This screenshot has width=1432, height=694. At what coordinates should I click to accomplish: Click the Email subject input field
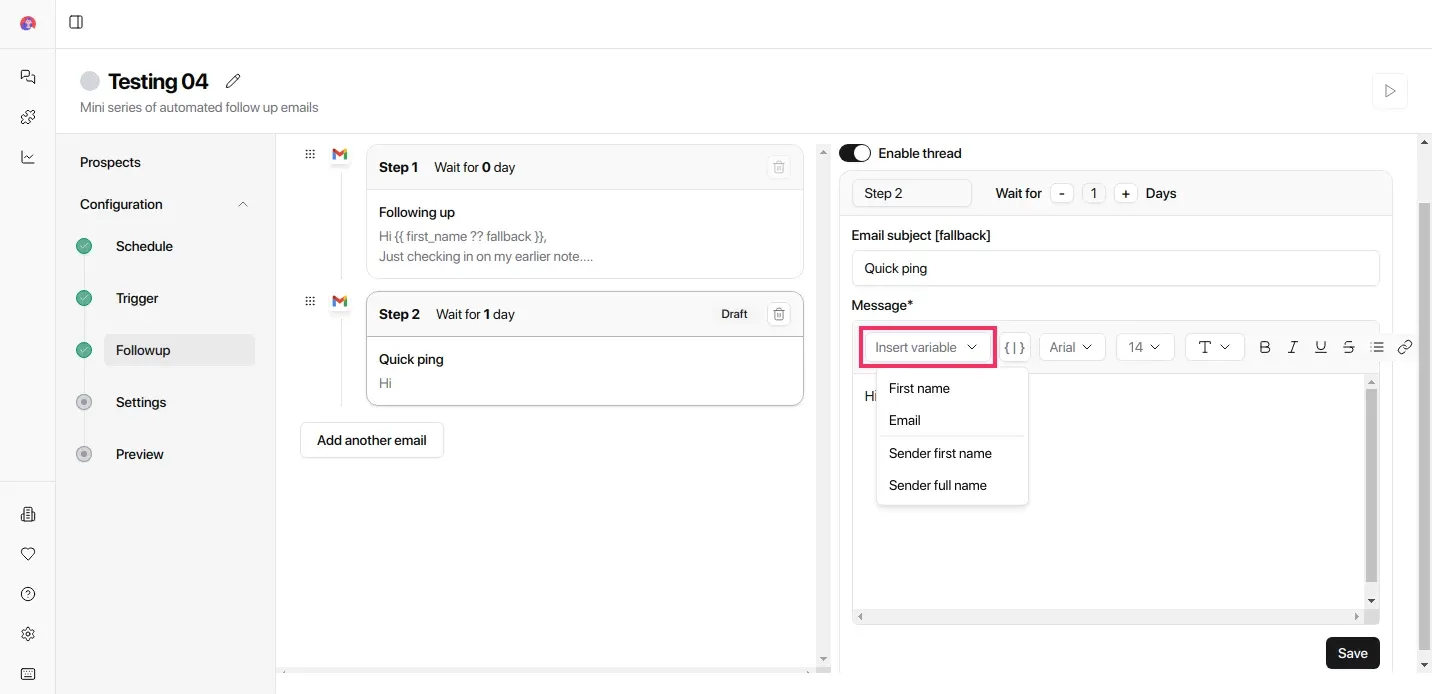pos(1115,268)
